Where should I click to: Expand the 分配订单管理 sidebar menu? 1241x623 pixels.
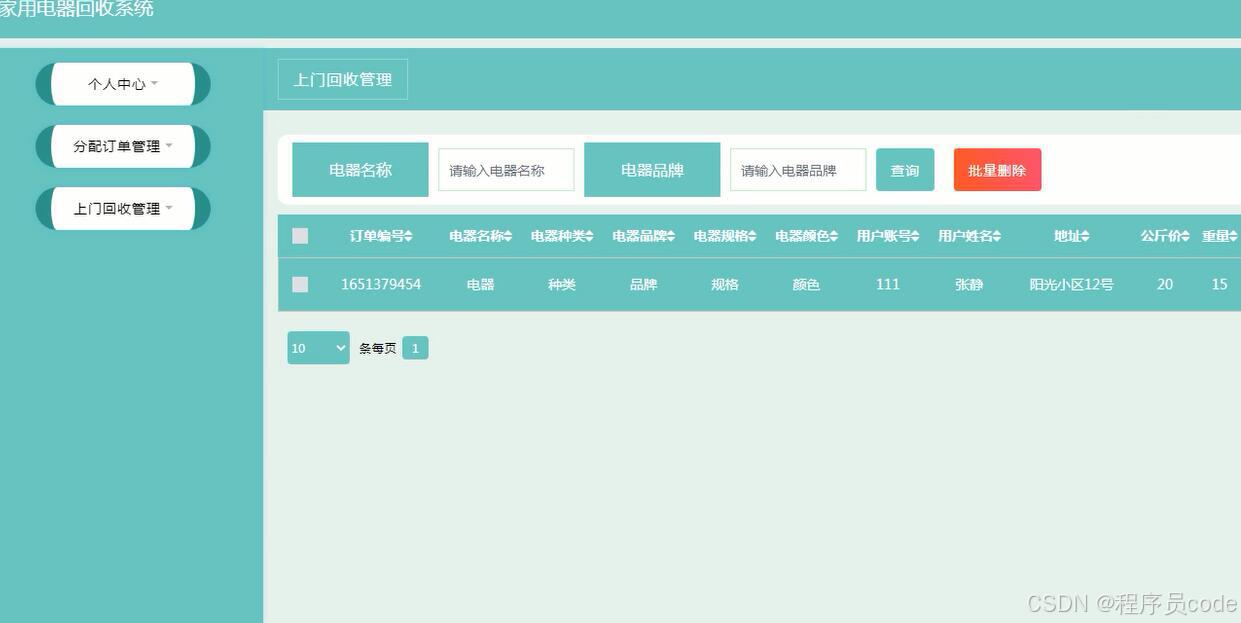122,146
